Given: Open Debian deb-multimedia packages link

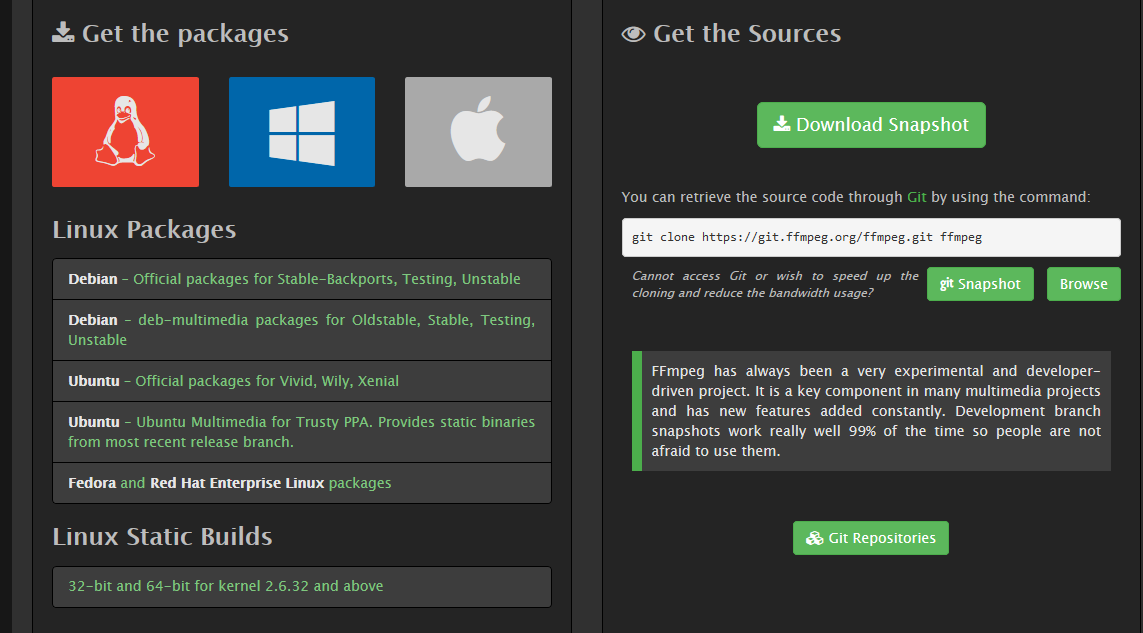Looking at the screenshot, I should point(302,330).
